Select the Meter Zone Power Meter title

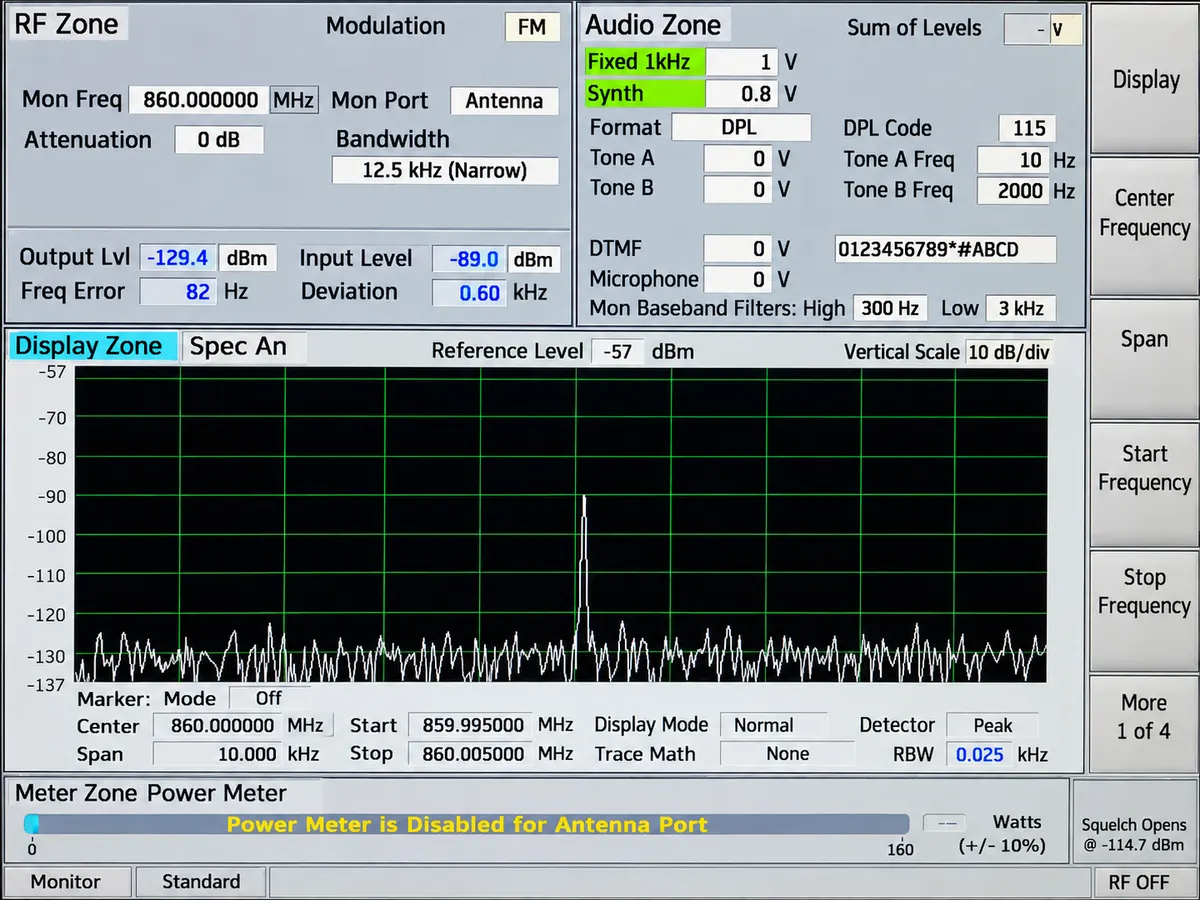point(151,794)
